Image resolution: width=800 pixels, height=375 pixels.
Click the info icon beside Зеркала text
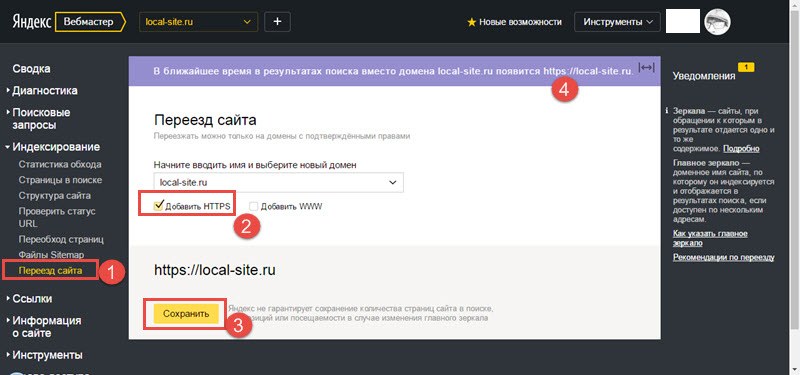667,110
